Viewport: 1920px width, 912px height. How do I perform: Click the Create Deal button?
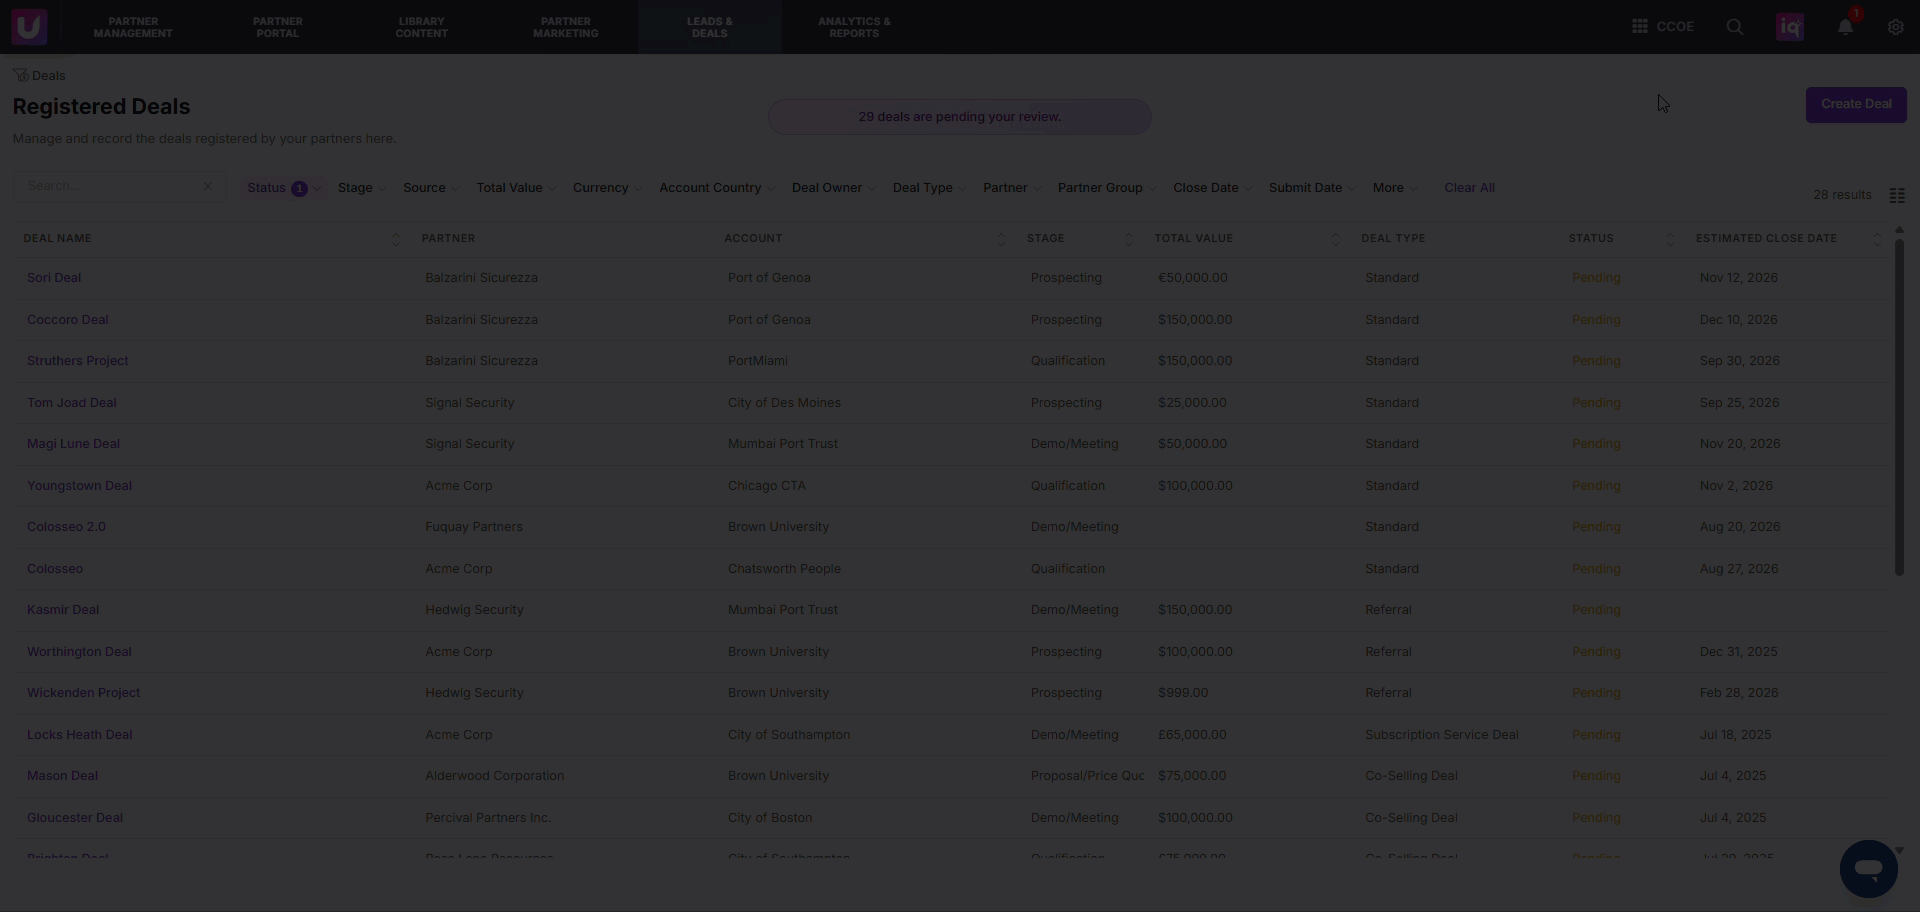[x=1856, y=104]
